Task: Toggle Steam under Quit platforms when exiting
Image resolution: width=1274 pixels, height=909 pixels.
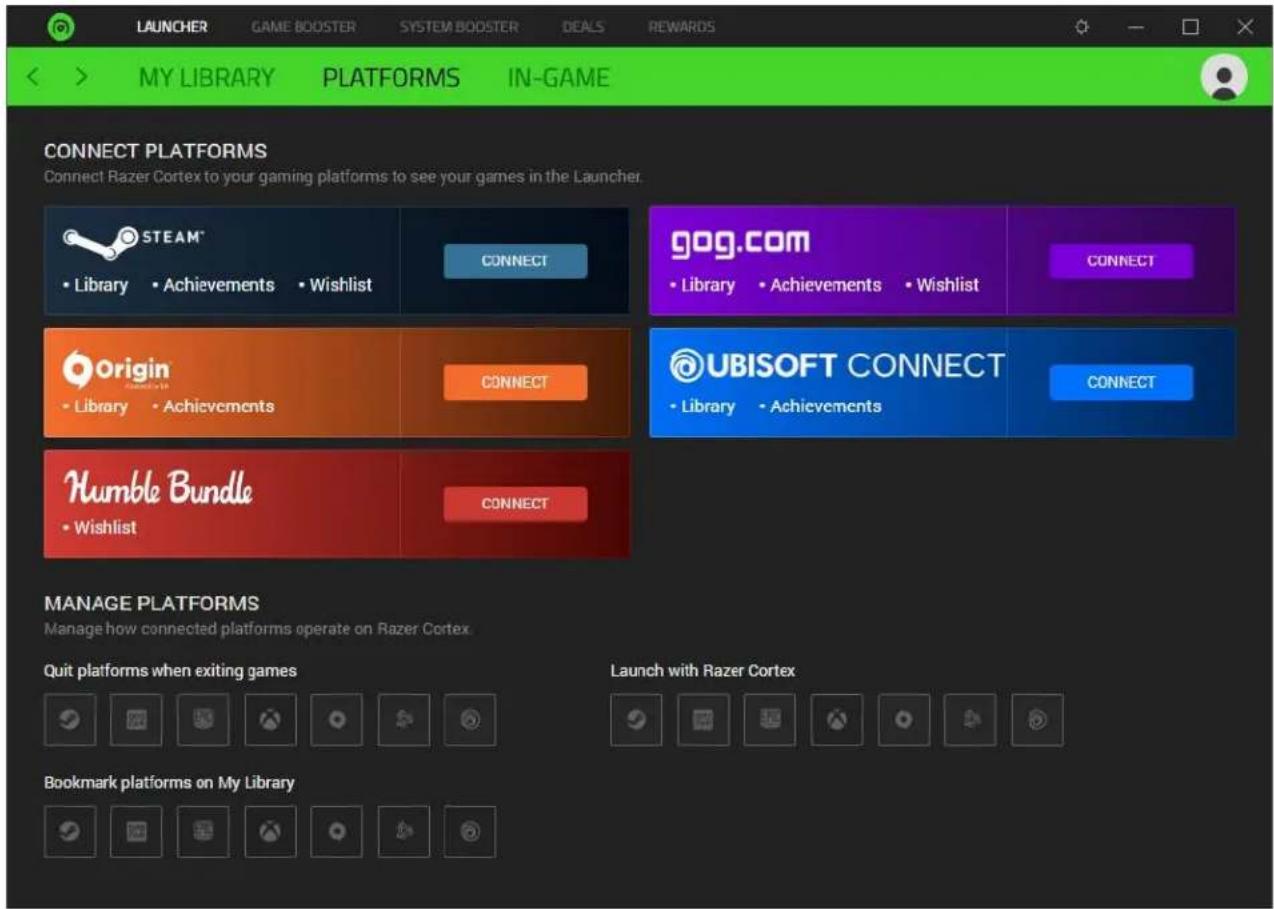Action: [70, 720]
